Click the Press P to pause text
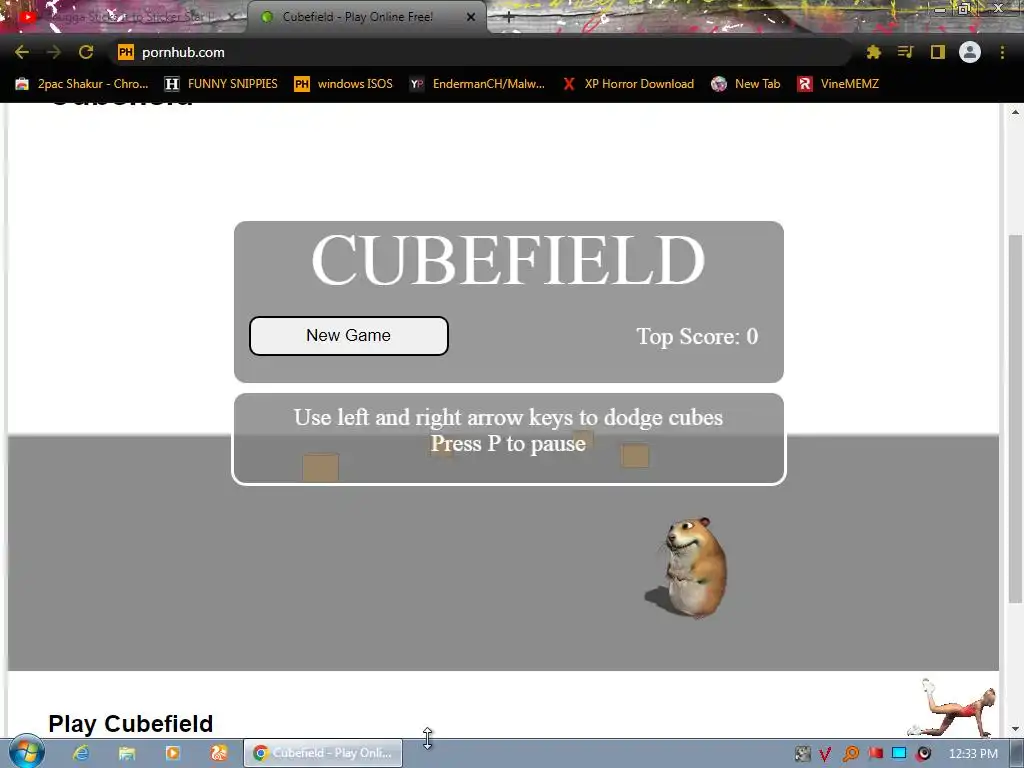1024x768 pixels. (508, 443)
